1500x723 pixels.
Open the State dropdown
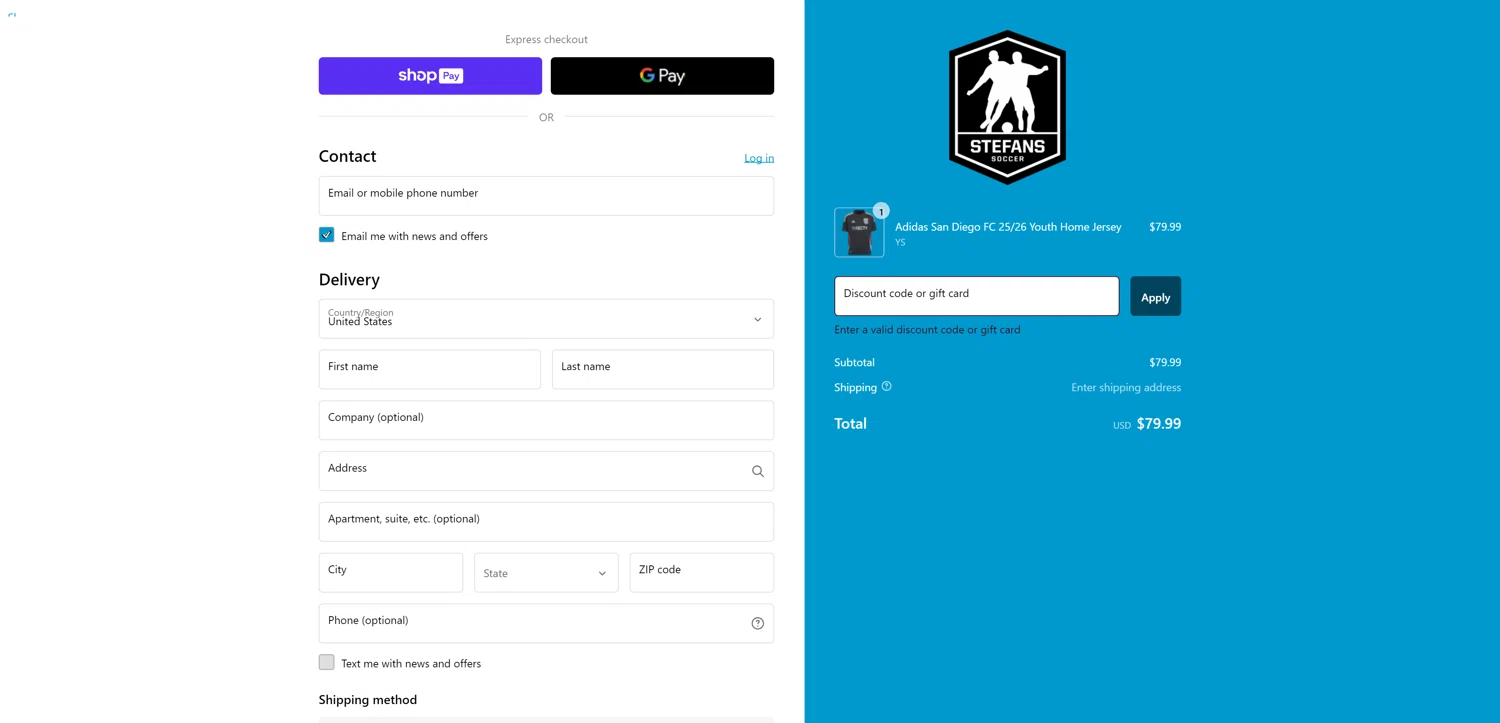click(546, 573)
